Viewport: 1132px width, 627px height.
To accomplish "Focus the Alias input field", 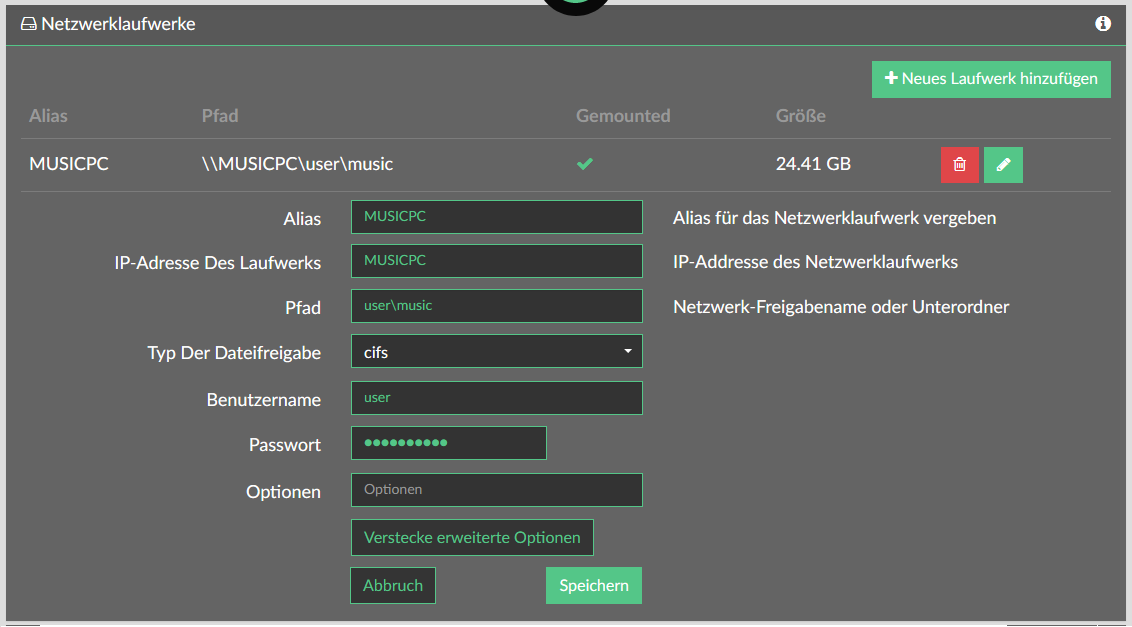I will 496,217.
